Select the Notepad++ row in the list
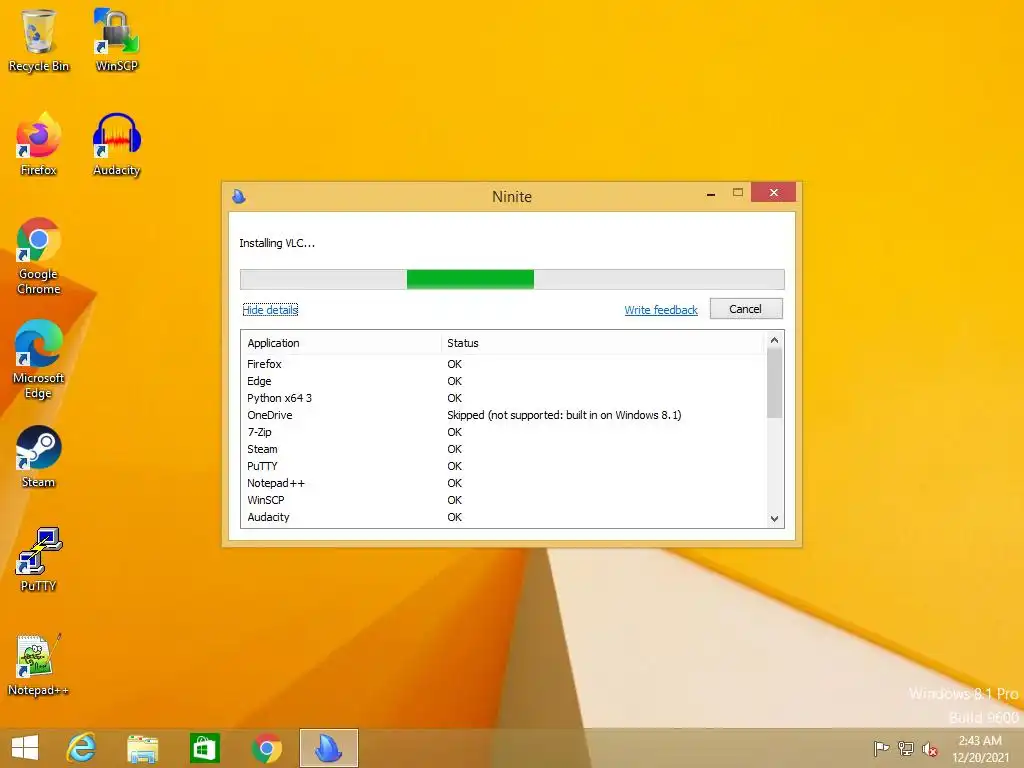The width and height of the screenshot is (1024, 768). 503,483
